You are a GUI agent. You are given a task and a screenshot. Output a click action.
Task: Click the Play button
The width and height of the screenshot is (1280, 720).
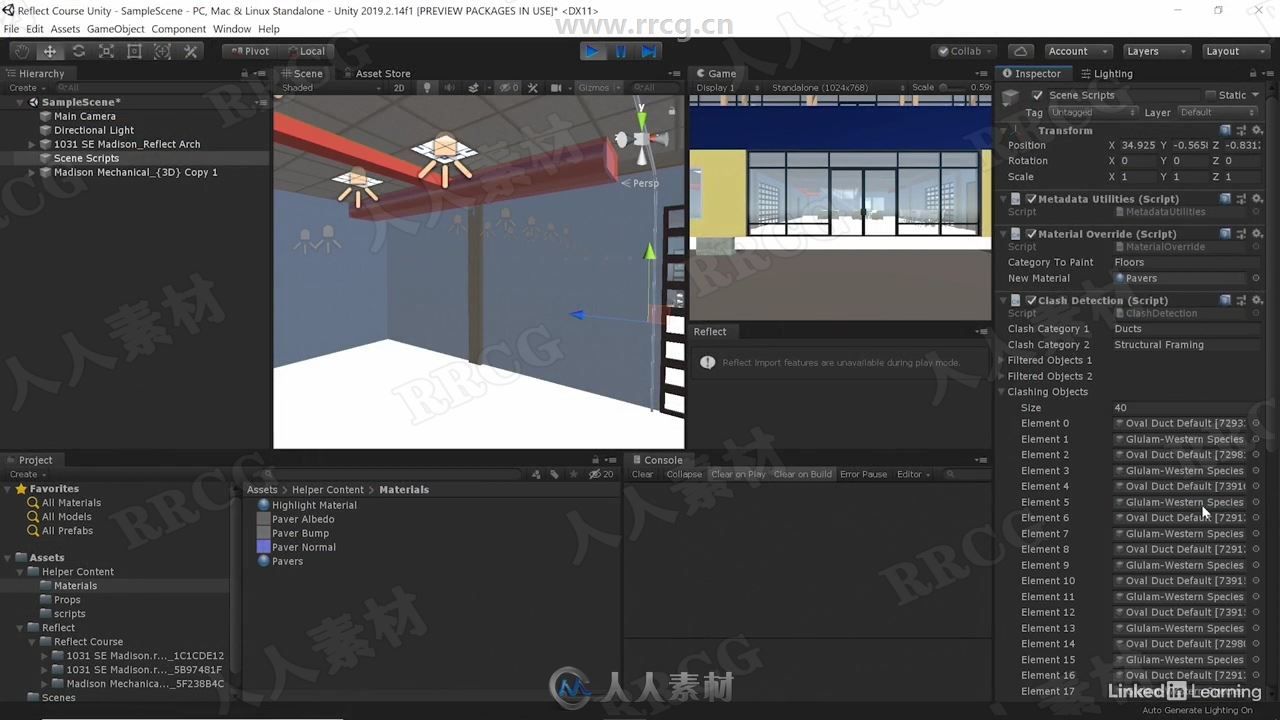[x=592, y=51]
